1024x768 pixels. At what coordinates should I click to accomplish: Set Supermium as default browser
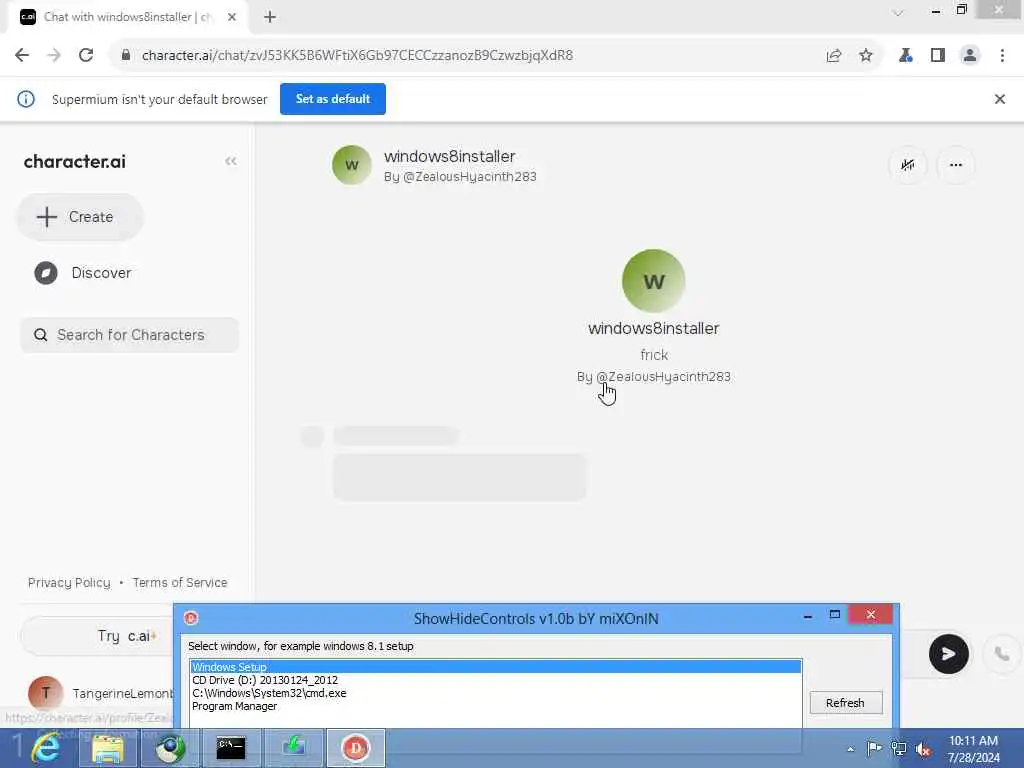(333, 99)
